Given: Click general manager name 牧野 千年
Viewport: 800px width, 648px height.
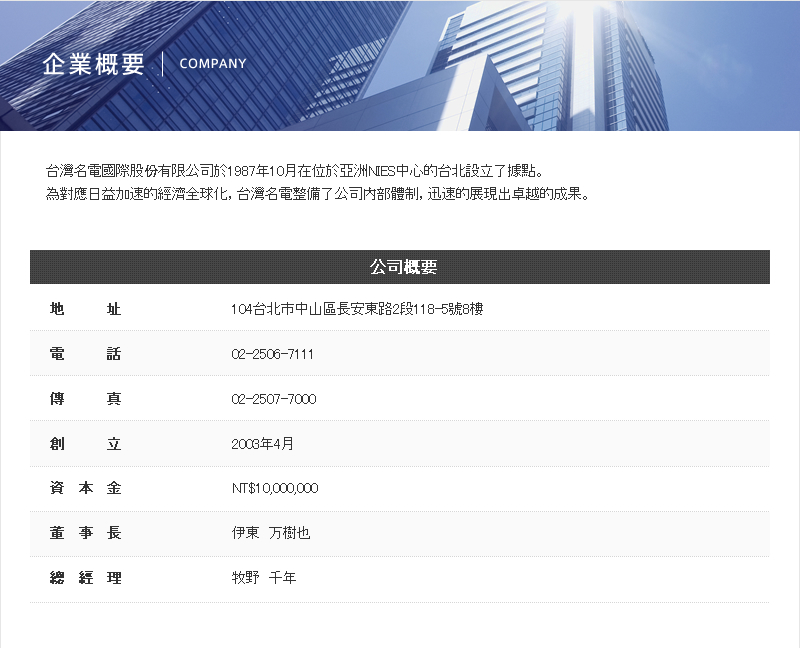Looking at the screenshot, I should [264, 578].
